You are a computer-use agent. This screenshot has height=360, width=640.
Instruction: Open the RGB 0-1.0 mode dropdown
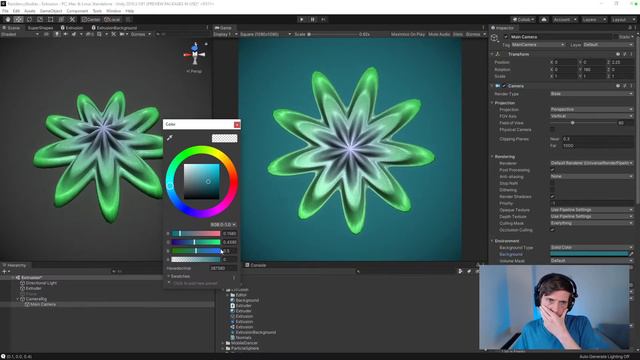(x=223, y=224)
